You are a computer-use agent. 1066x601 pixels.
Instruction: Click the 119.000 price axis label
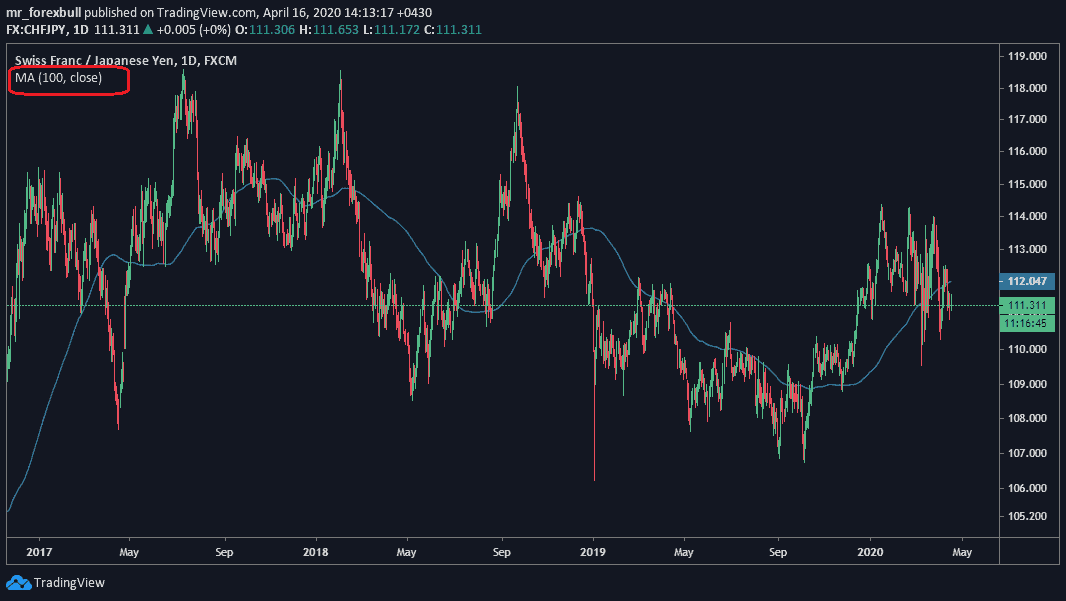(1026, 56)
